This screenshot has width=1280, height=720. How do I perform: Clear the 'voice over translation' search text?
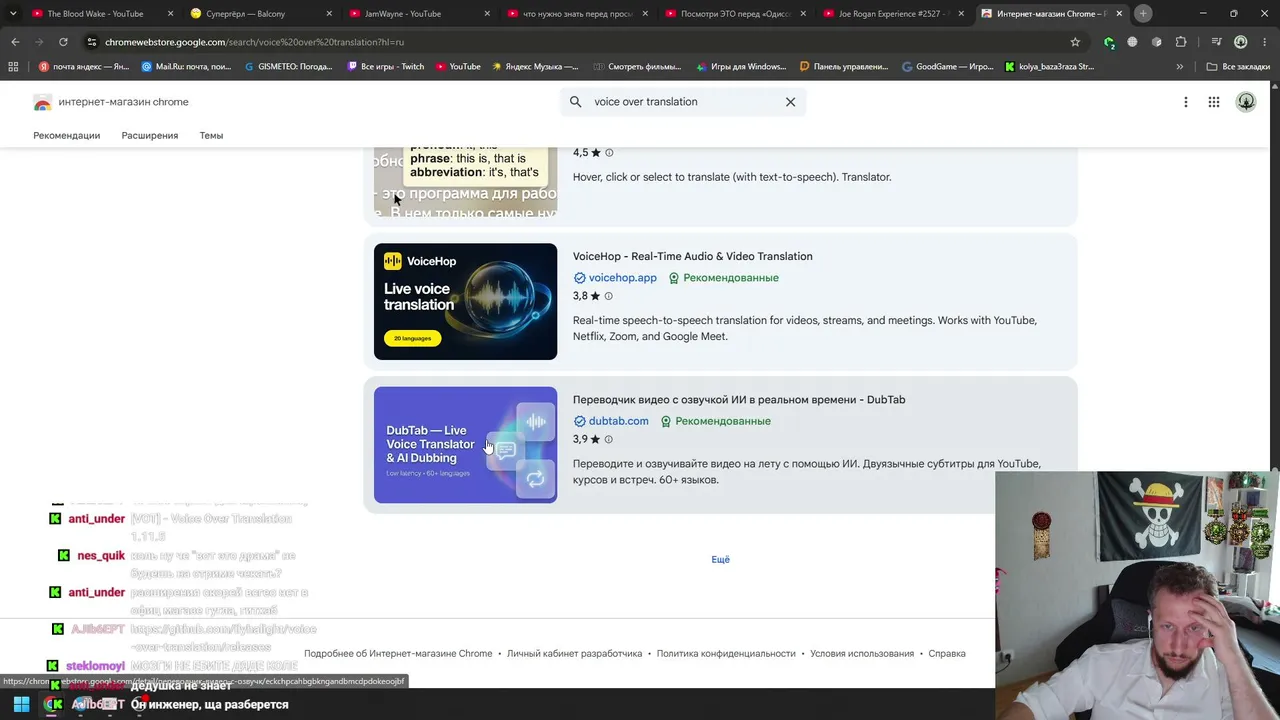790,102
